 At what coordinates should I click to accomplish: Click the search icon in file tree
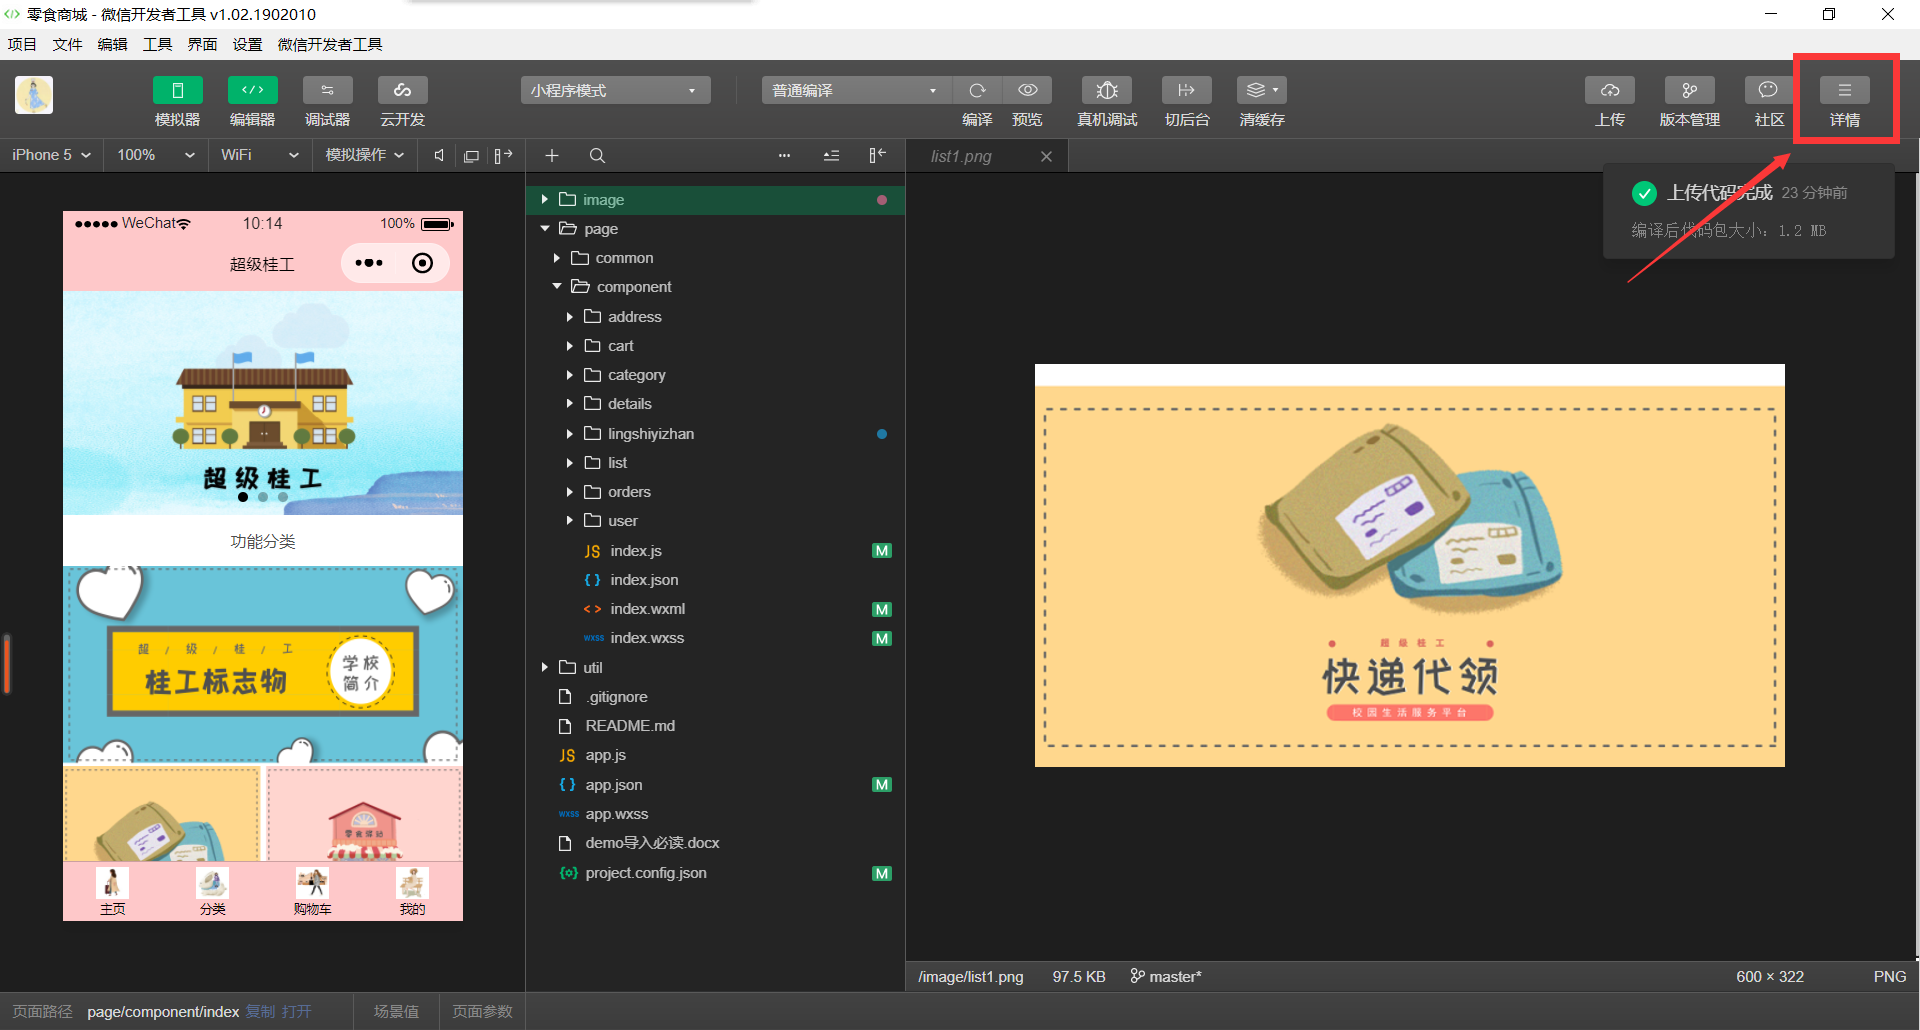pyautogui.click(x=597, y=155)
